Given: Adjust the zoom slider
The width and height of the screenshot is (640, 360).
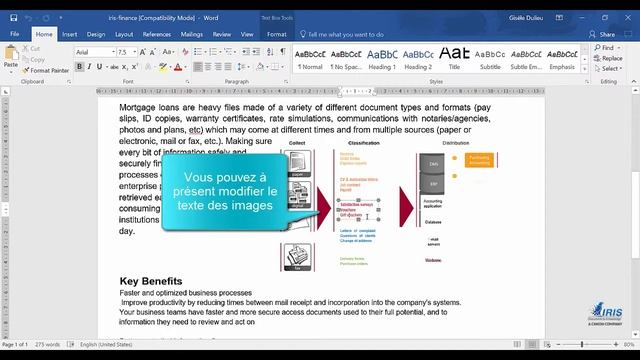Looking at the screenshot, I should [x=582, y=344].
